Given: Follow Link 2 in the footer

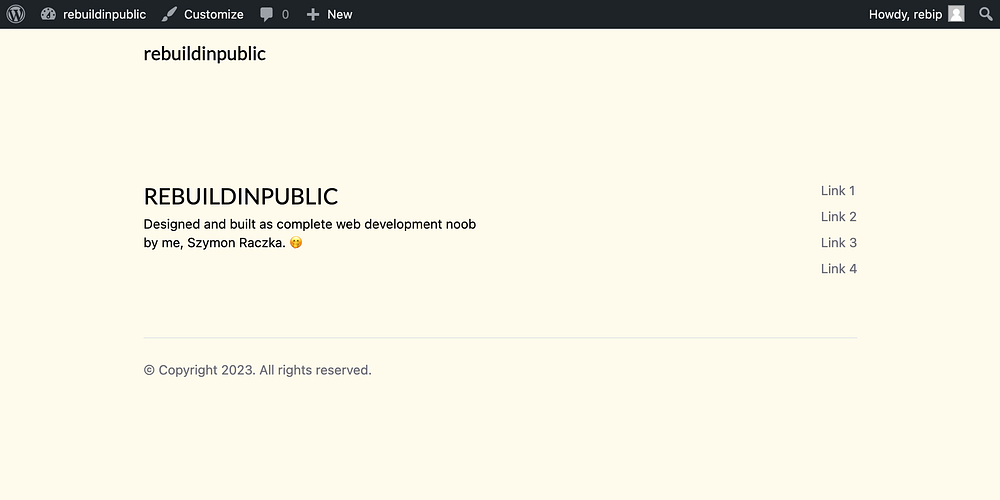Looking at the screenshot, I should click(839, 216).
